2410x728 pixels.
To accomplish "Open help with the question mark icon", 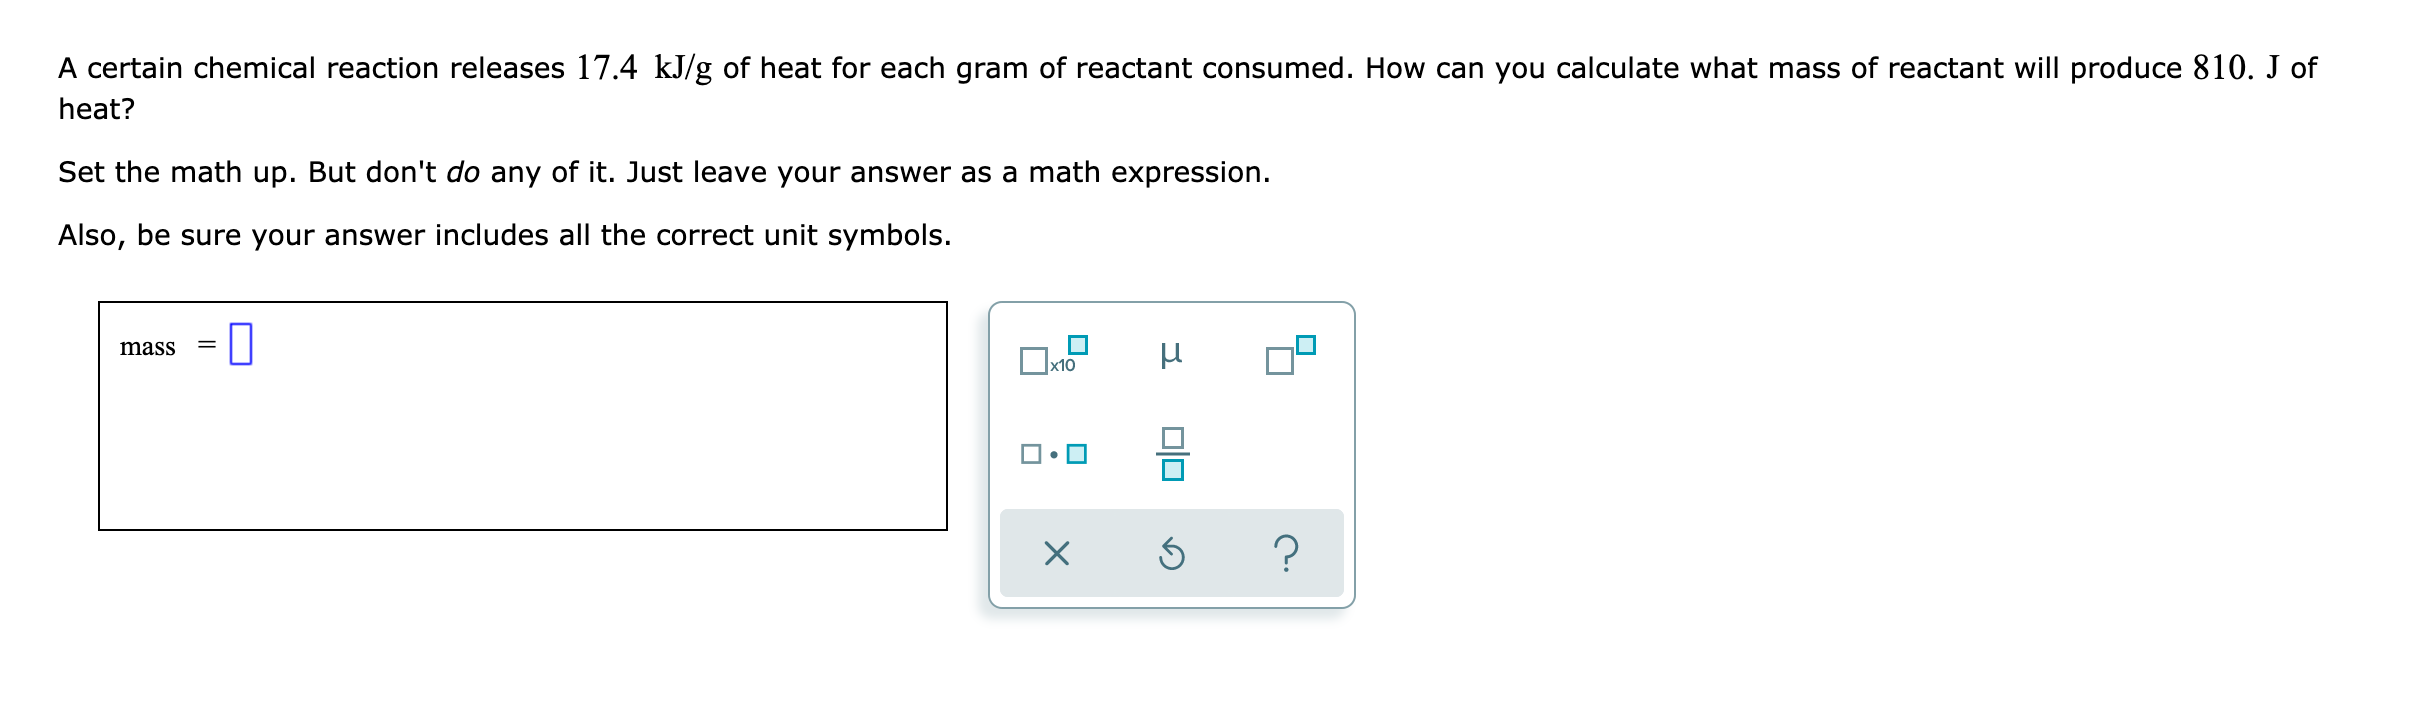I will point(1287,553).
